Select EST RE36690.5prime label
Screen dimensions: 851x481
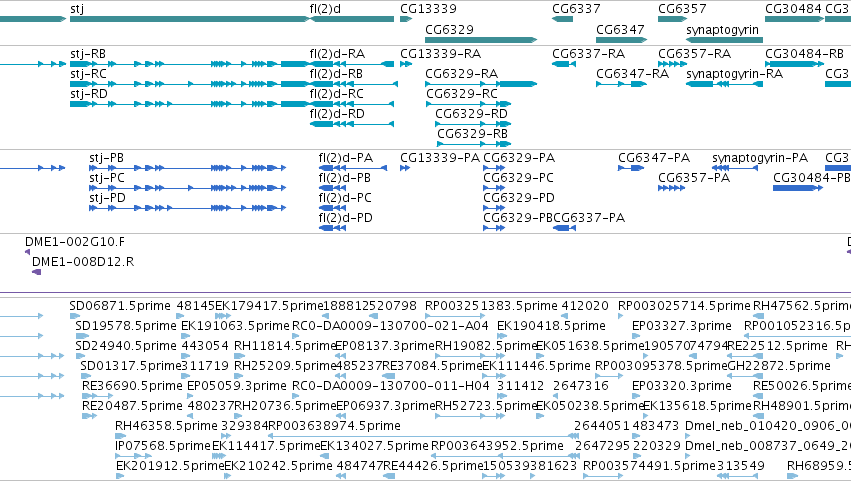point(132,386)
